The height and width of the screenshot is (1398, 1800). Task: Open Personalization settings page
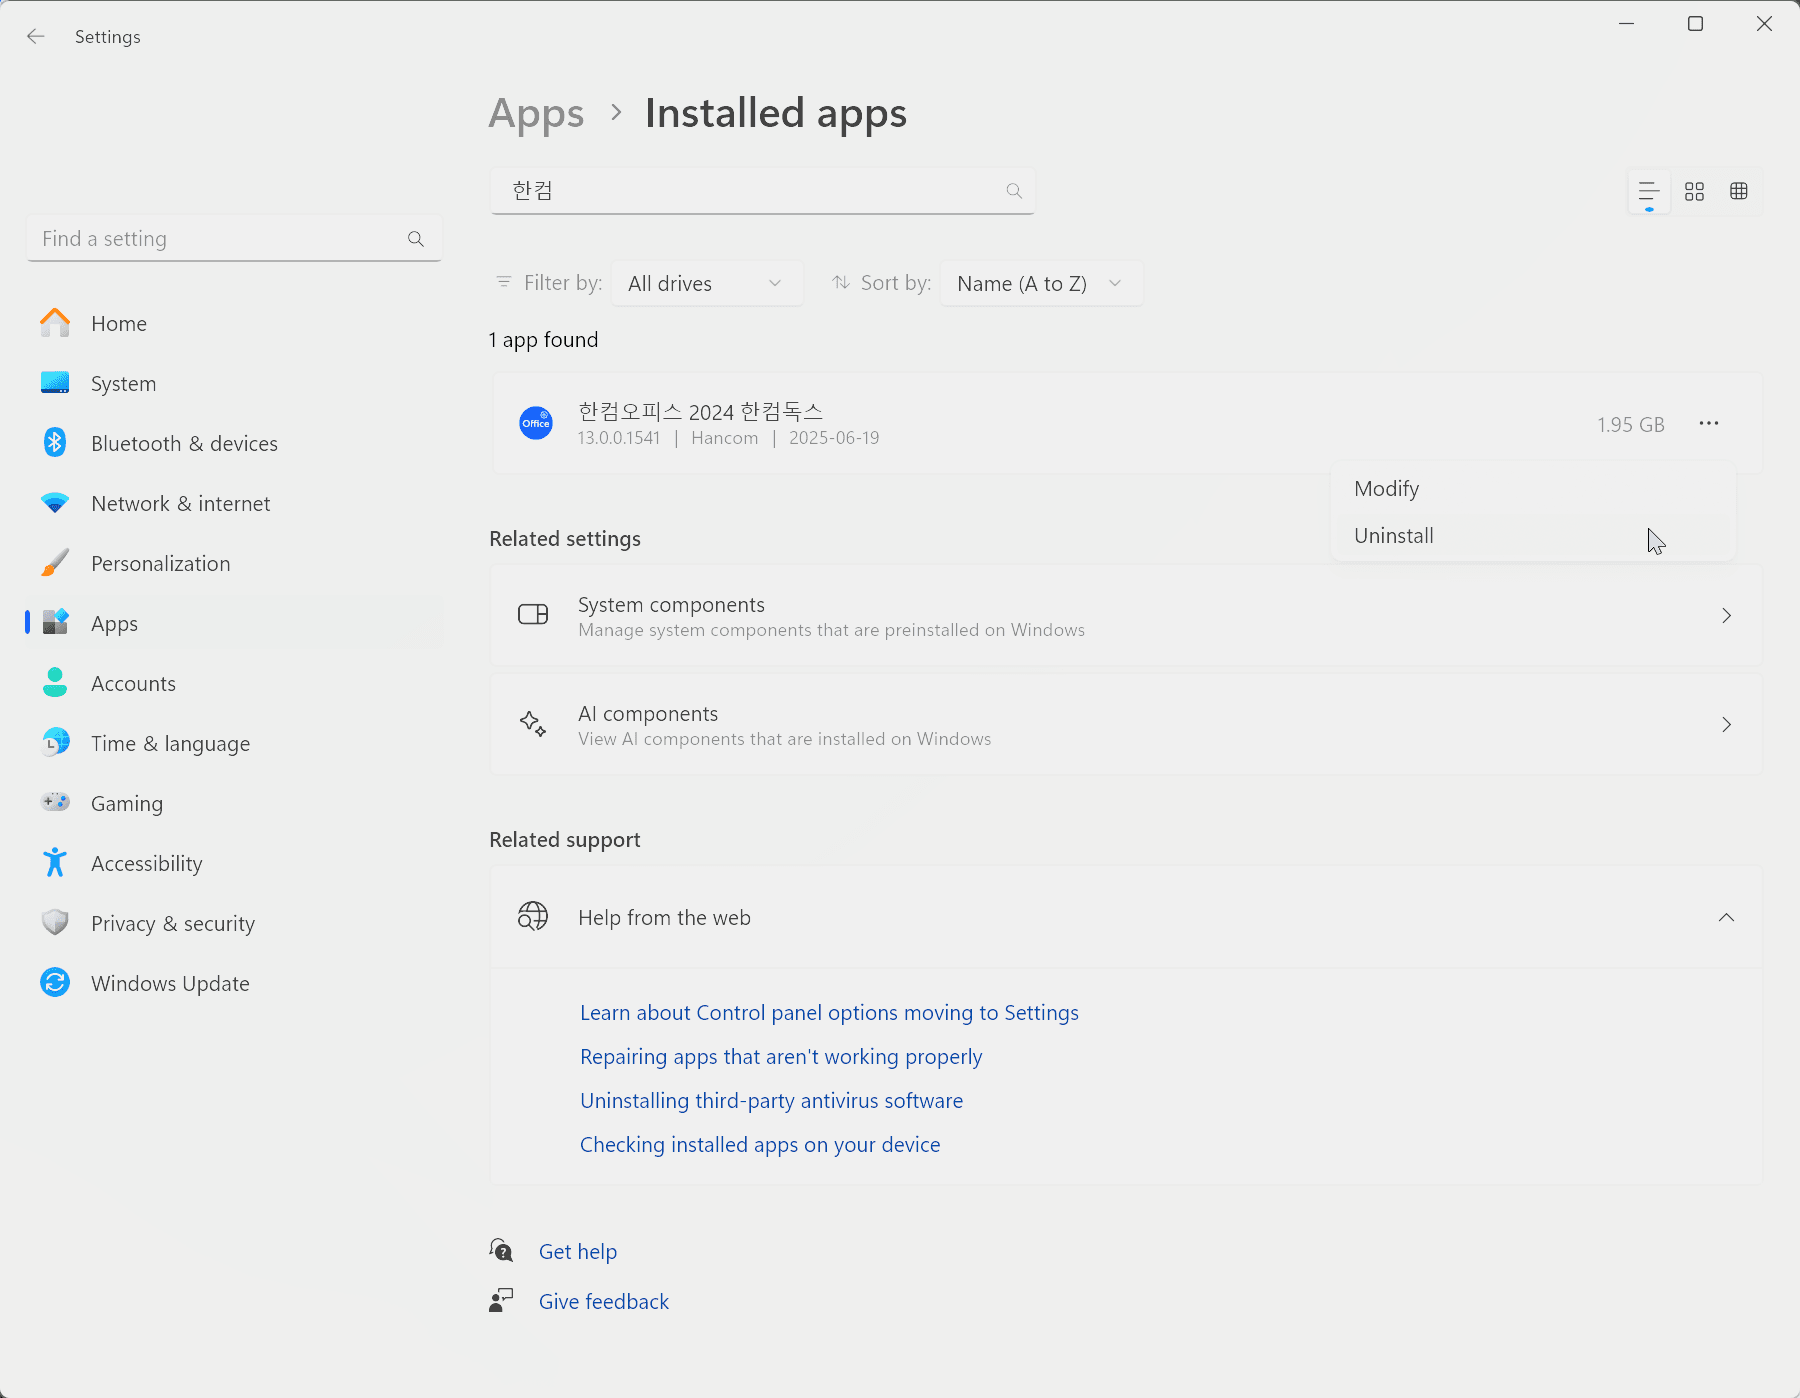(235, 563)
